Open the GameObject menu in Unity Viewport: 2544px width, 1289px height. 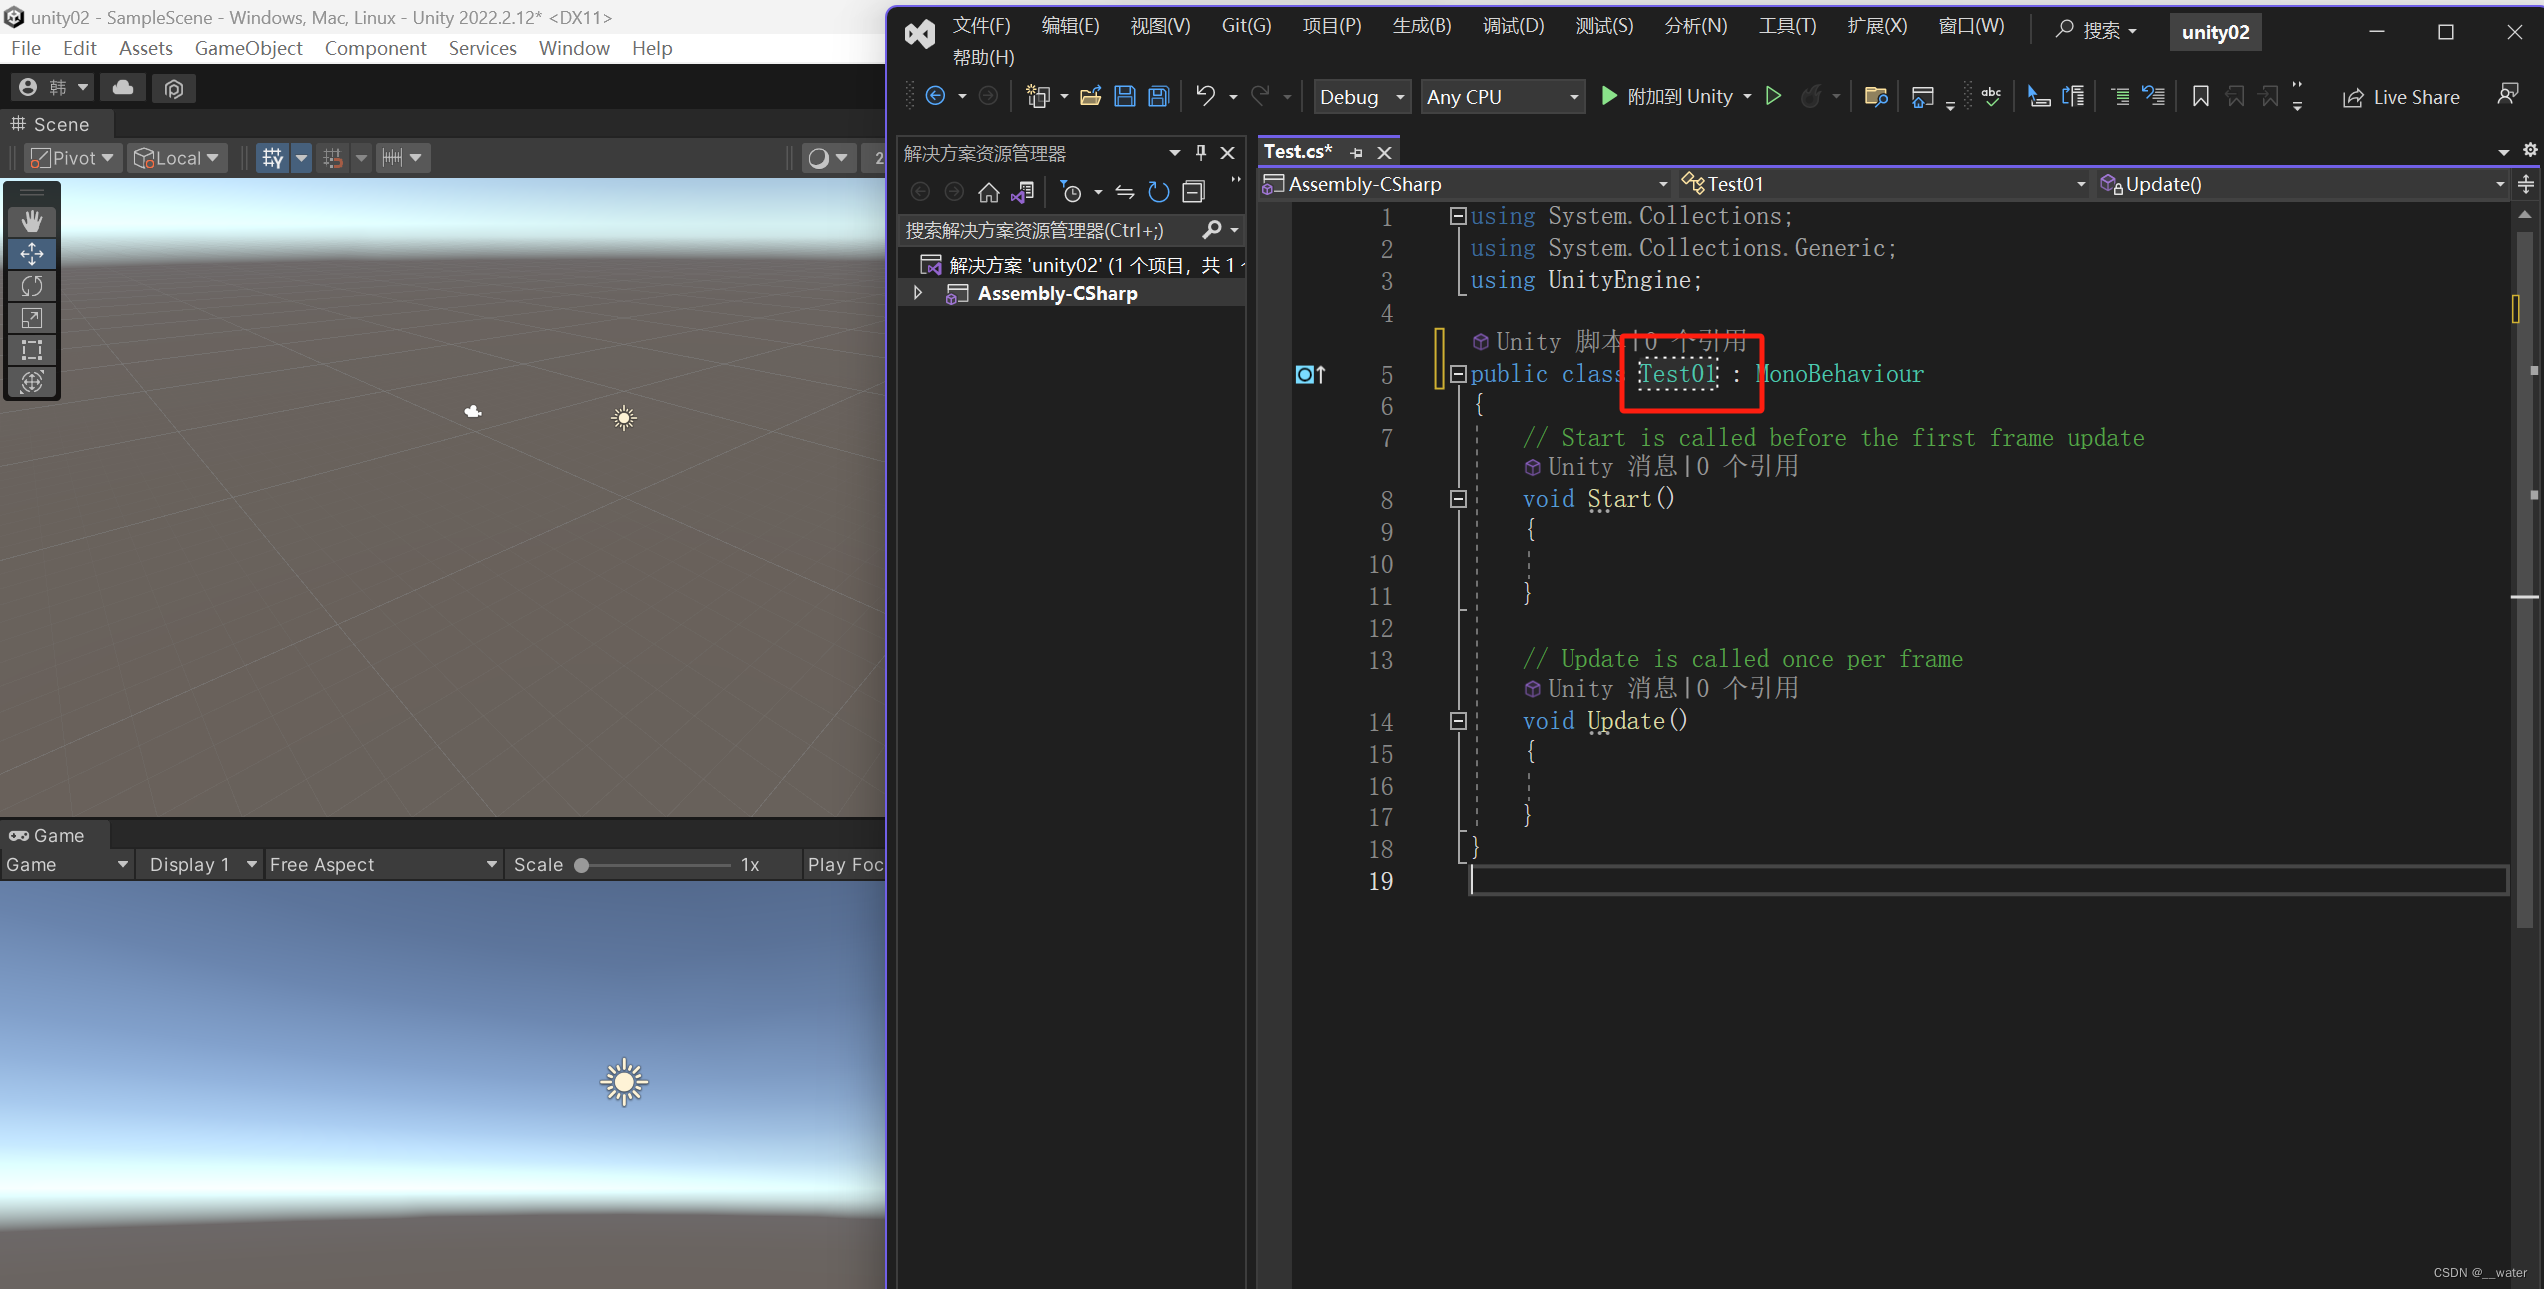coord(248,48)
